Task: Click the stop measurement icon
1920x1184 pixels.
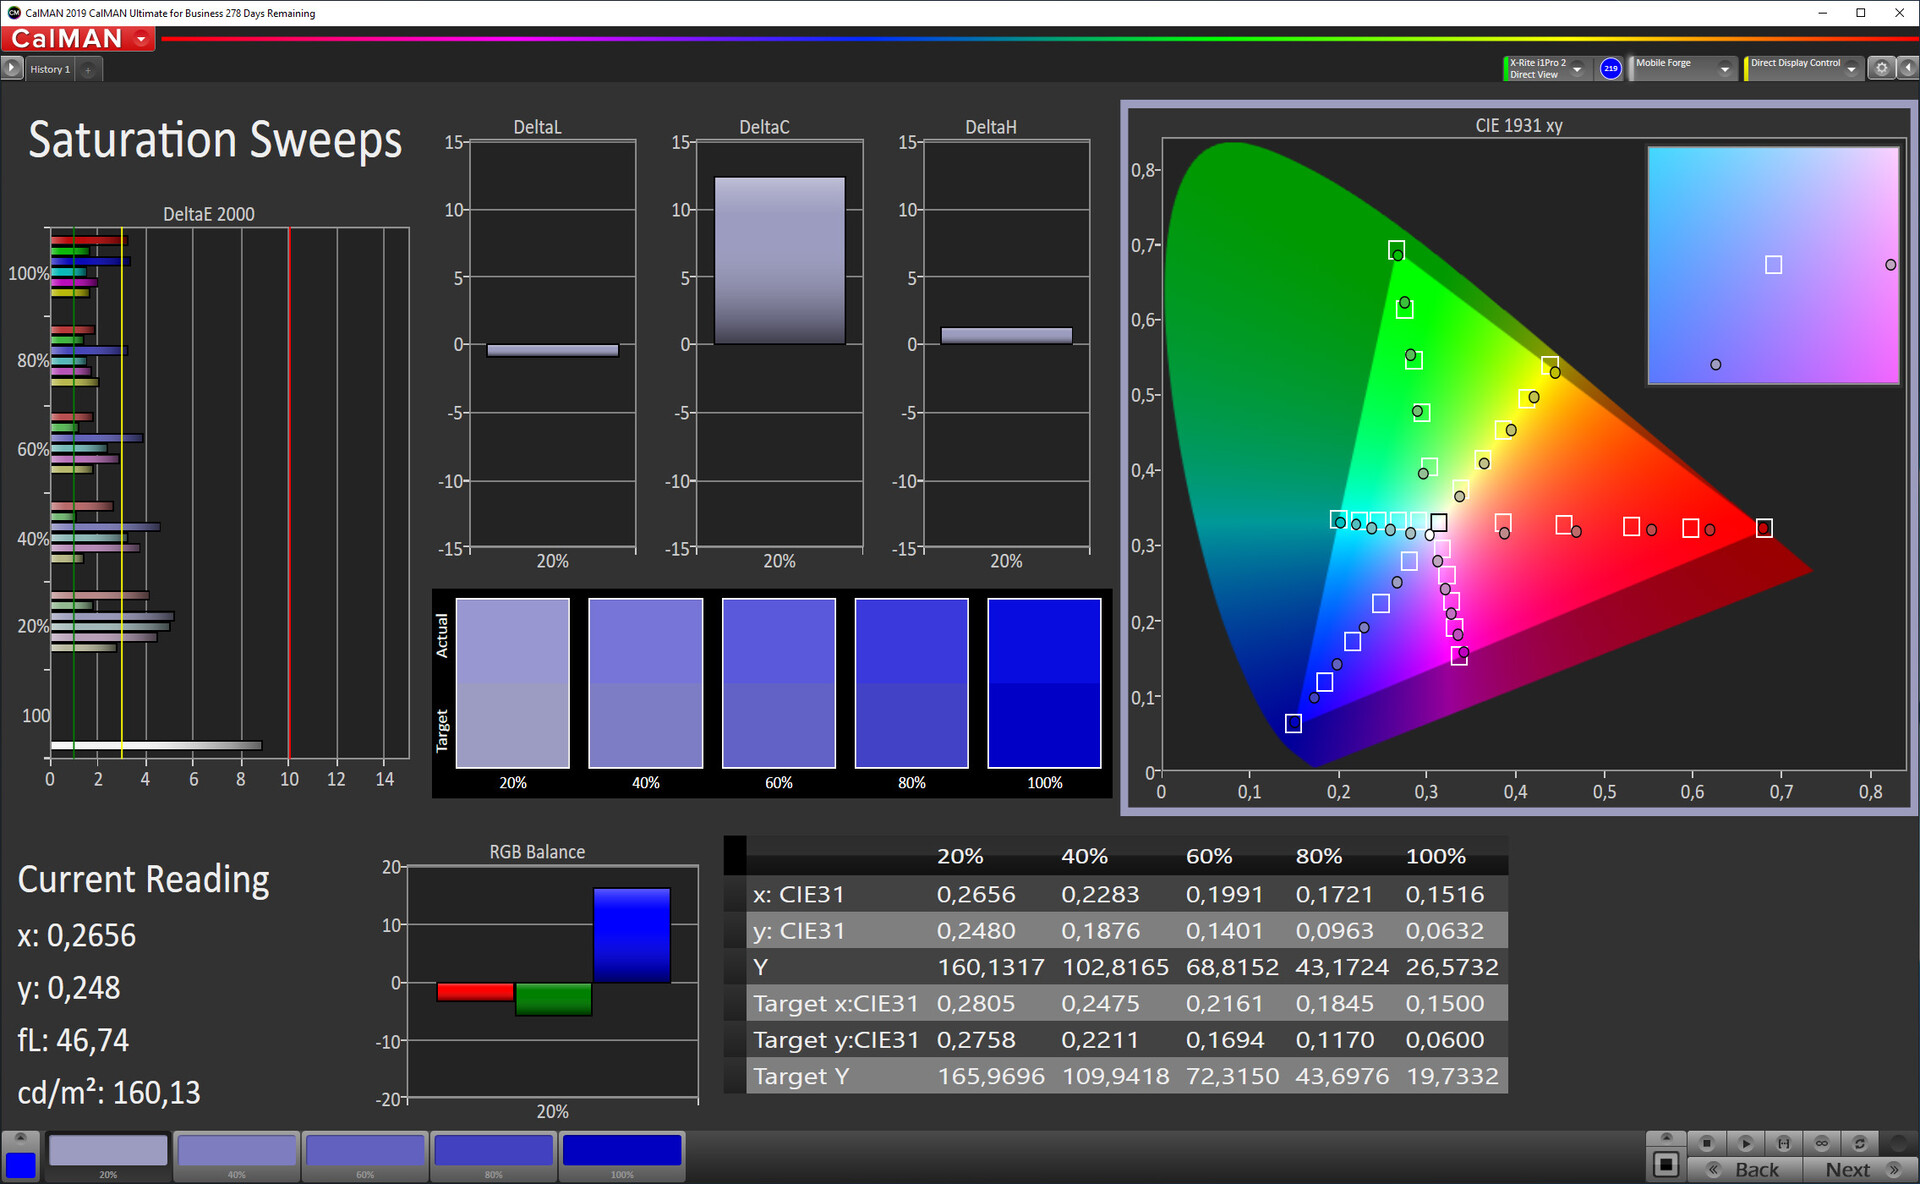Action: point(1707,1143)
